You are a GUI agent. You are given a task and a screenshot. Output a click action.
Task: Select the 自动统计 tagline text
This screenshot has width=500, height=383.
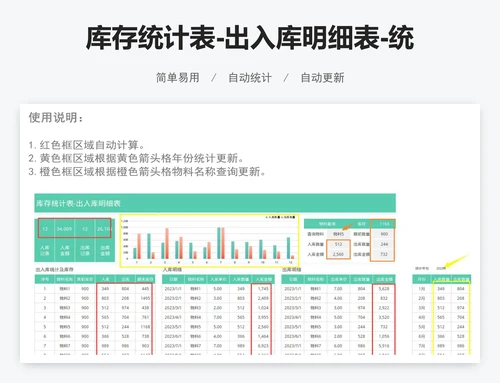tap(250, 78)
